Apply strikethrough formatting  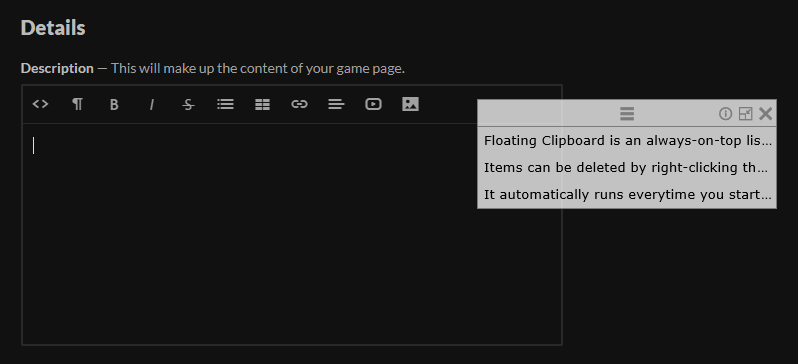[188, 104]
